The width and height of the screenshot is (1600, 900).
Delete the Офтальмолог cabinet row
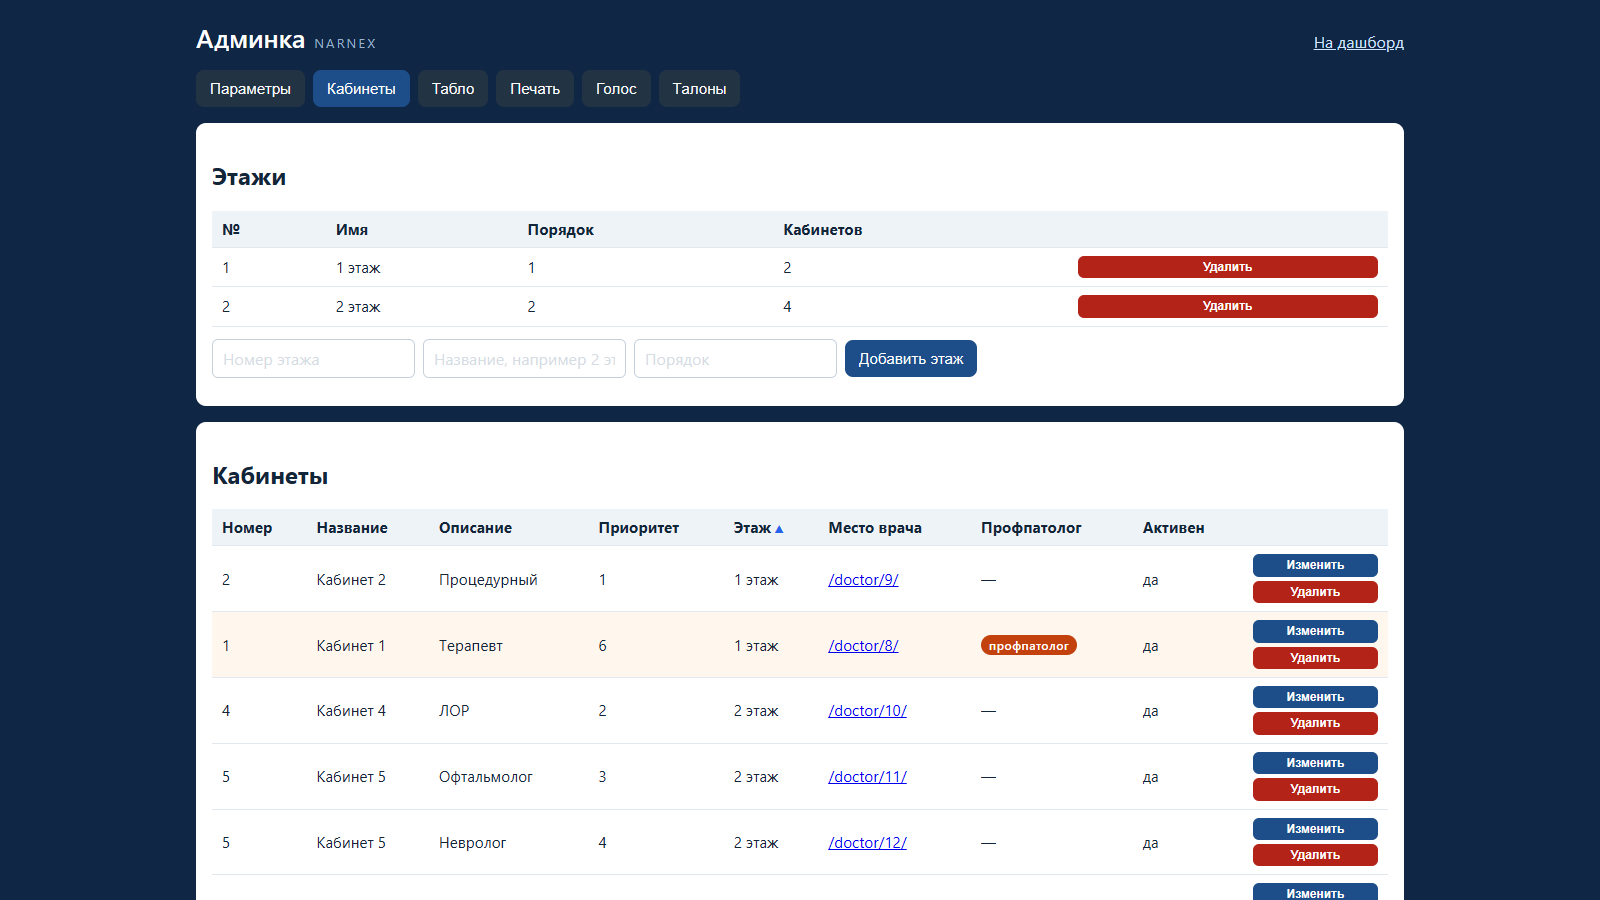click(1315, 789)
